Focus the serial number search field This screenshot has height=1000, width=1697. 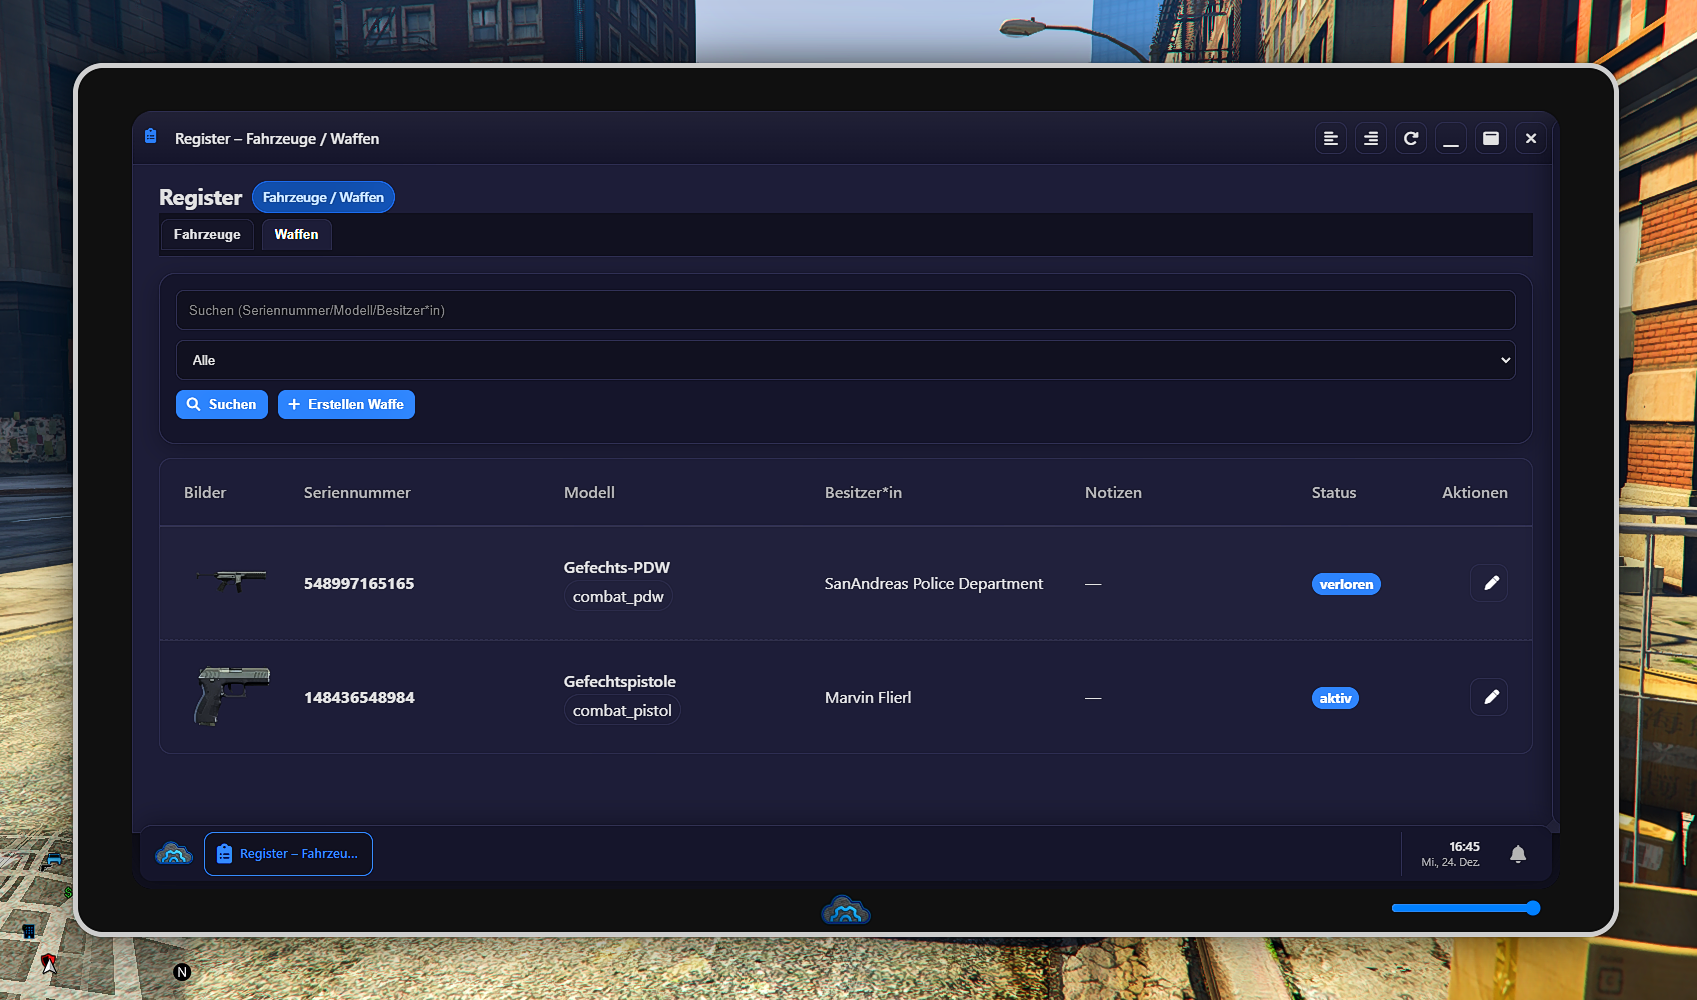pyautogui.click(x=845, y=311)
